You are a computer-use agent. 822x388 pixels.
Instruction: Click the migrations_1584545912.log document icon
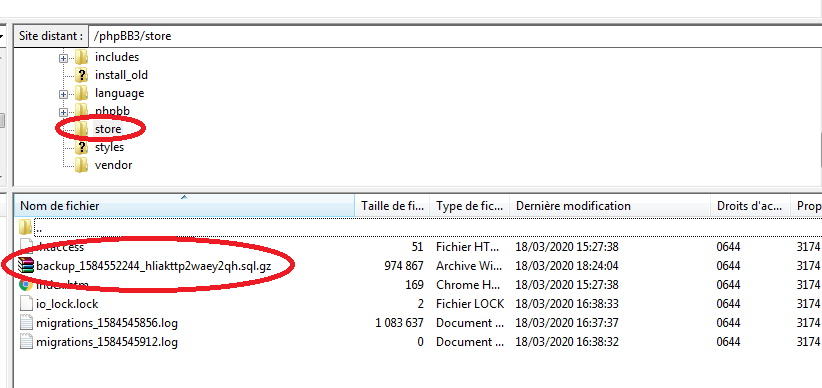[x=26, y=342]
